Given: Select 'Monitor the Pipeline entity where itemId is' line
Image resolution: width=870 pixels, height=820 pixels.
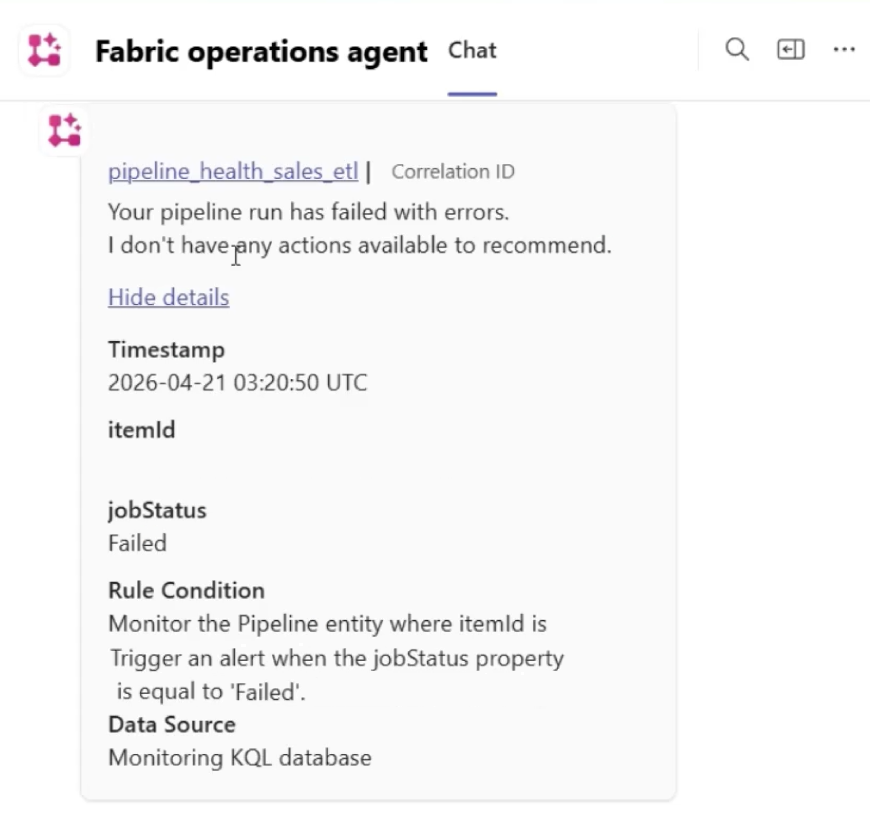Looking at the screenshot, I should click(x=327, y=624).
